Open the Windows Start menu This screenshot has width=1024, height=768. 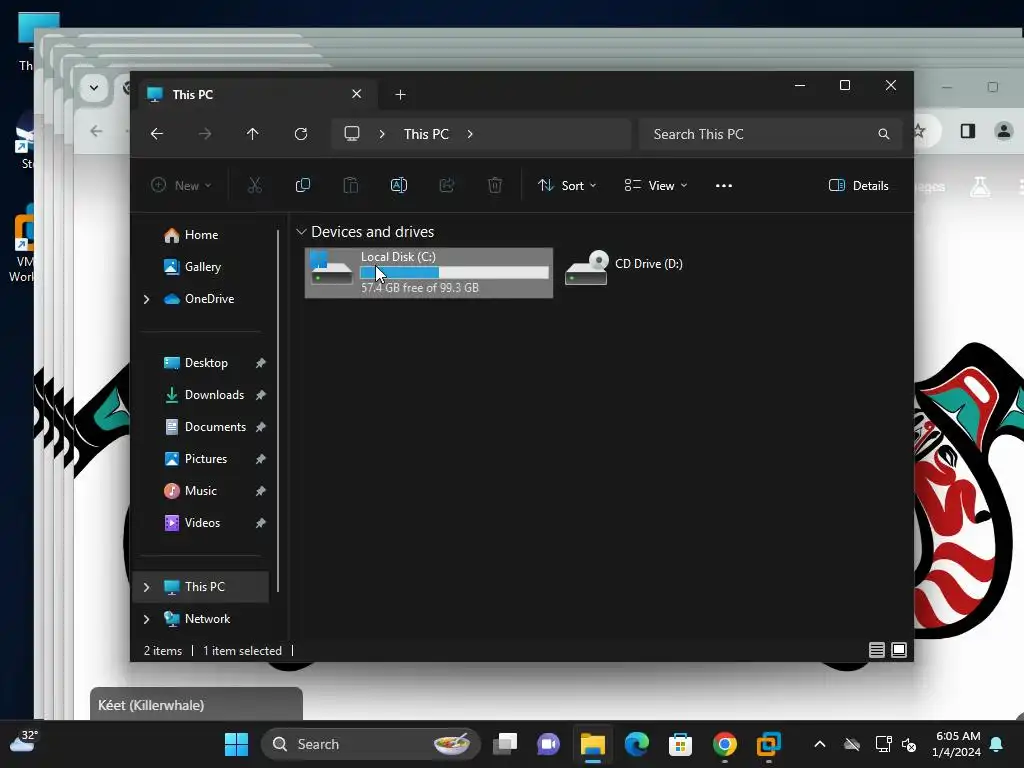tap(236, 744)
